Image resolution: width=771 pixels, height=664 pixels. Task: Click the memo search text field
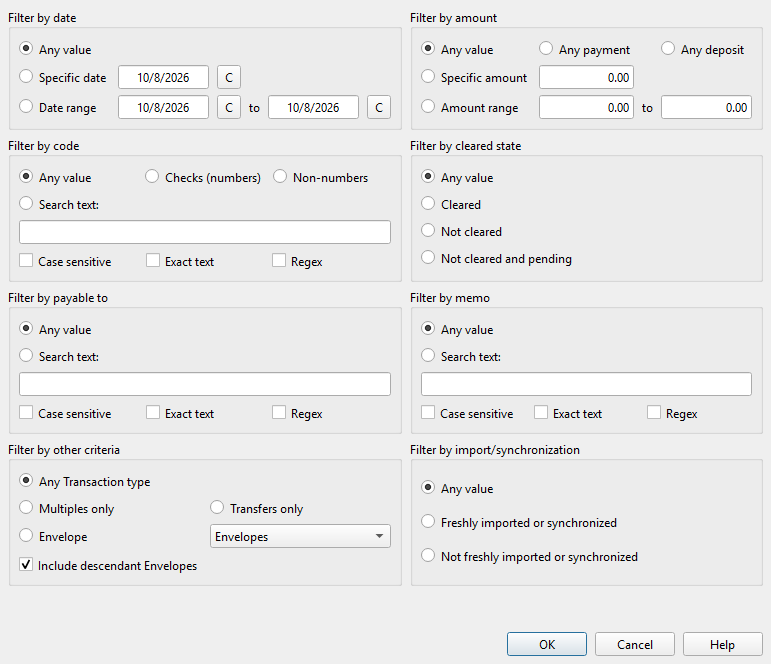pos(586,384)
